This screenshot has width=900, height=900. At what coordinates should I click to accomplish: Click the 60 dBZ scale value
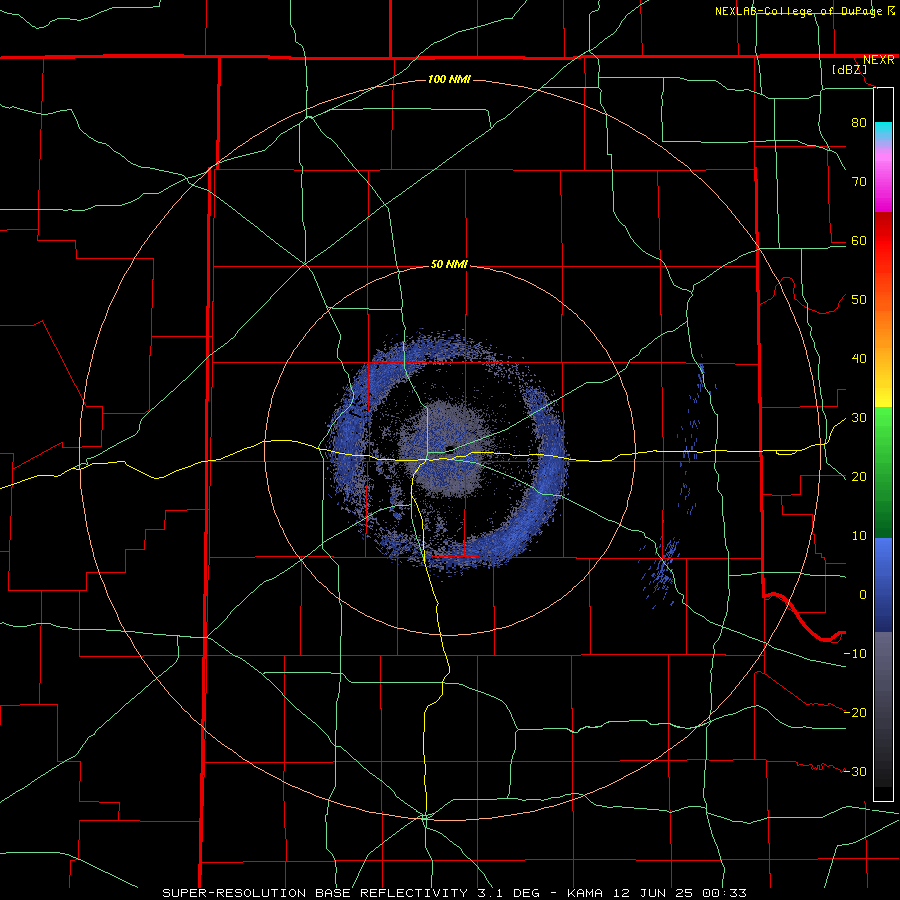pyautogui.click(x=859, y=240)
